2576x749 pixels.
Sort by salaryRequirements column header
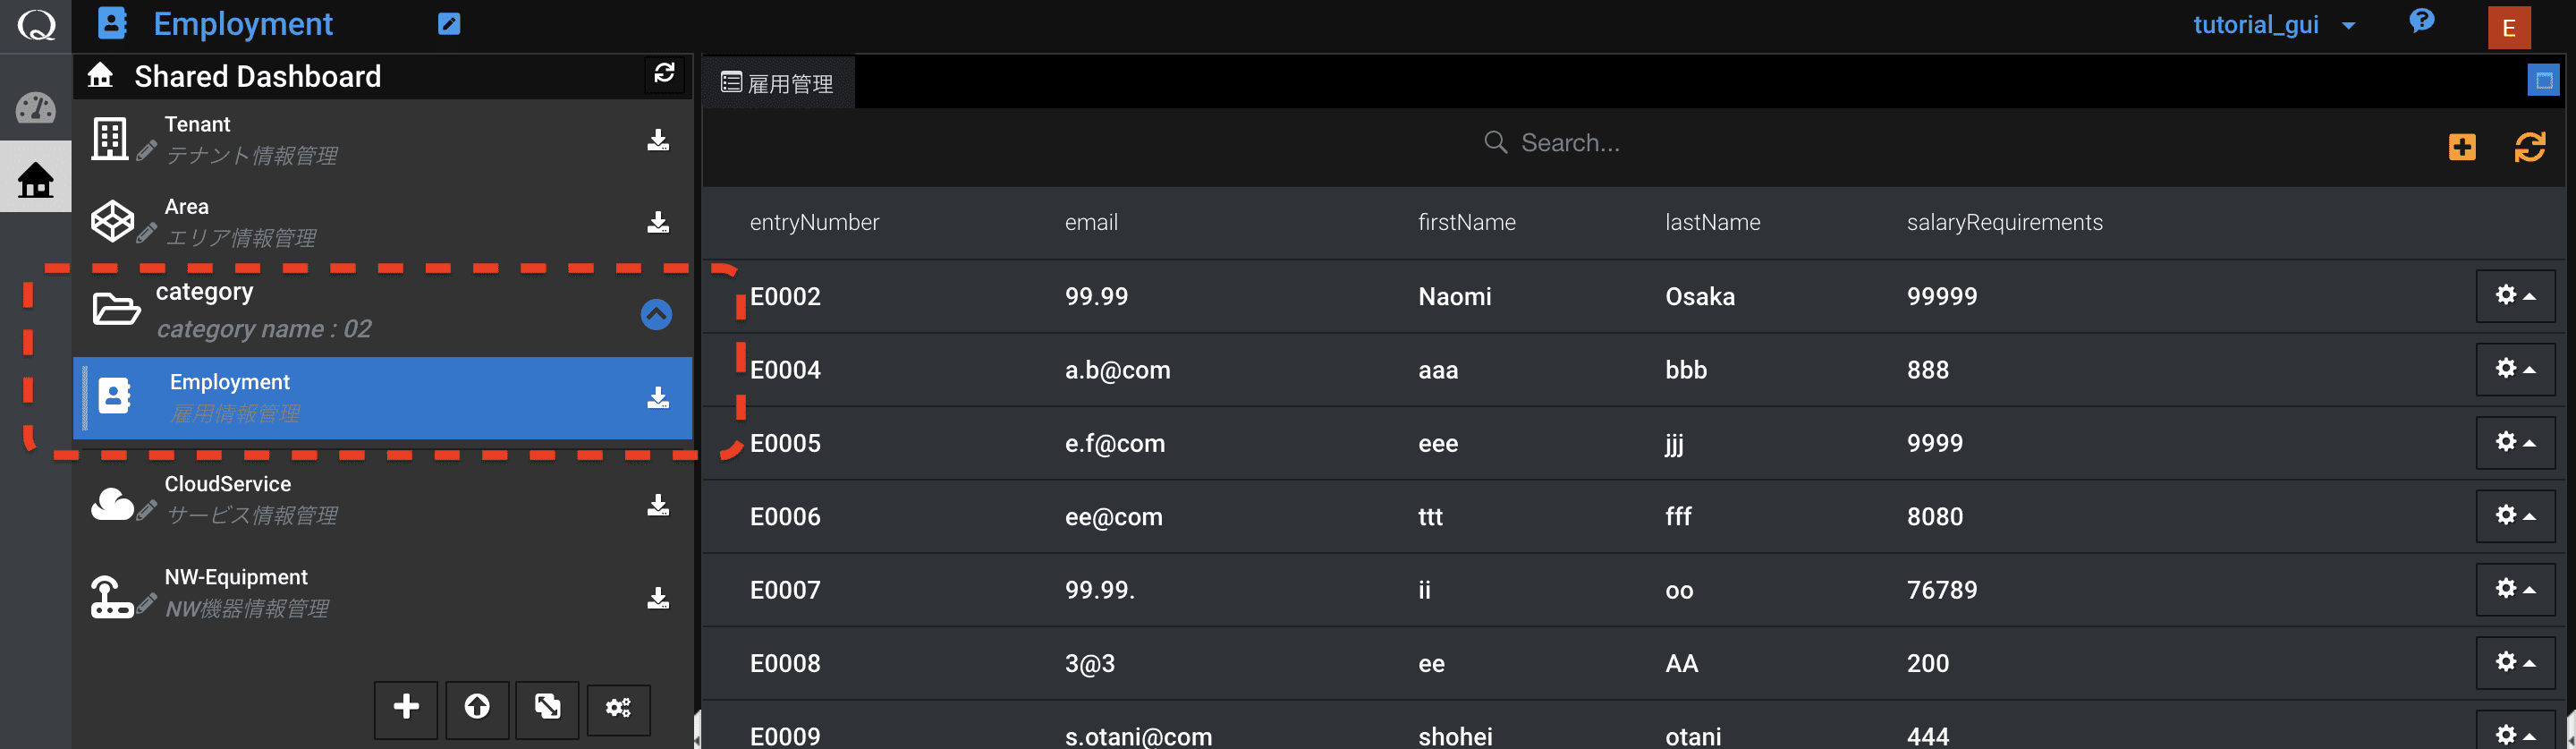pos(2004,222)
